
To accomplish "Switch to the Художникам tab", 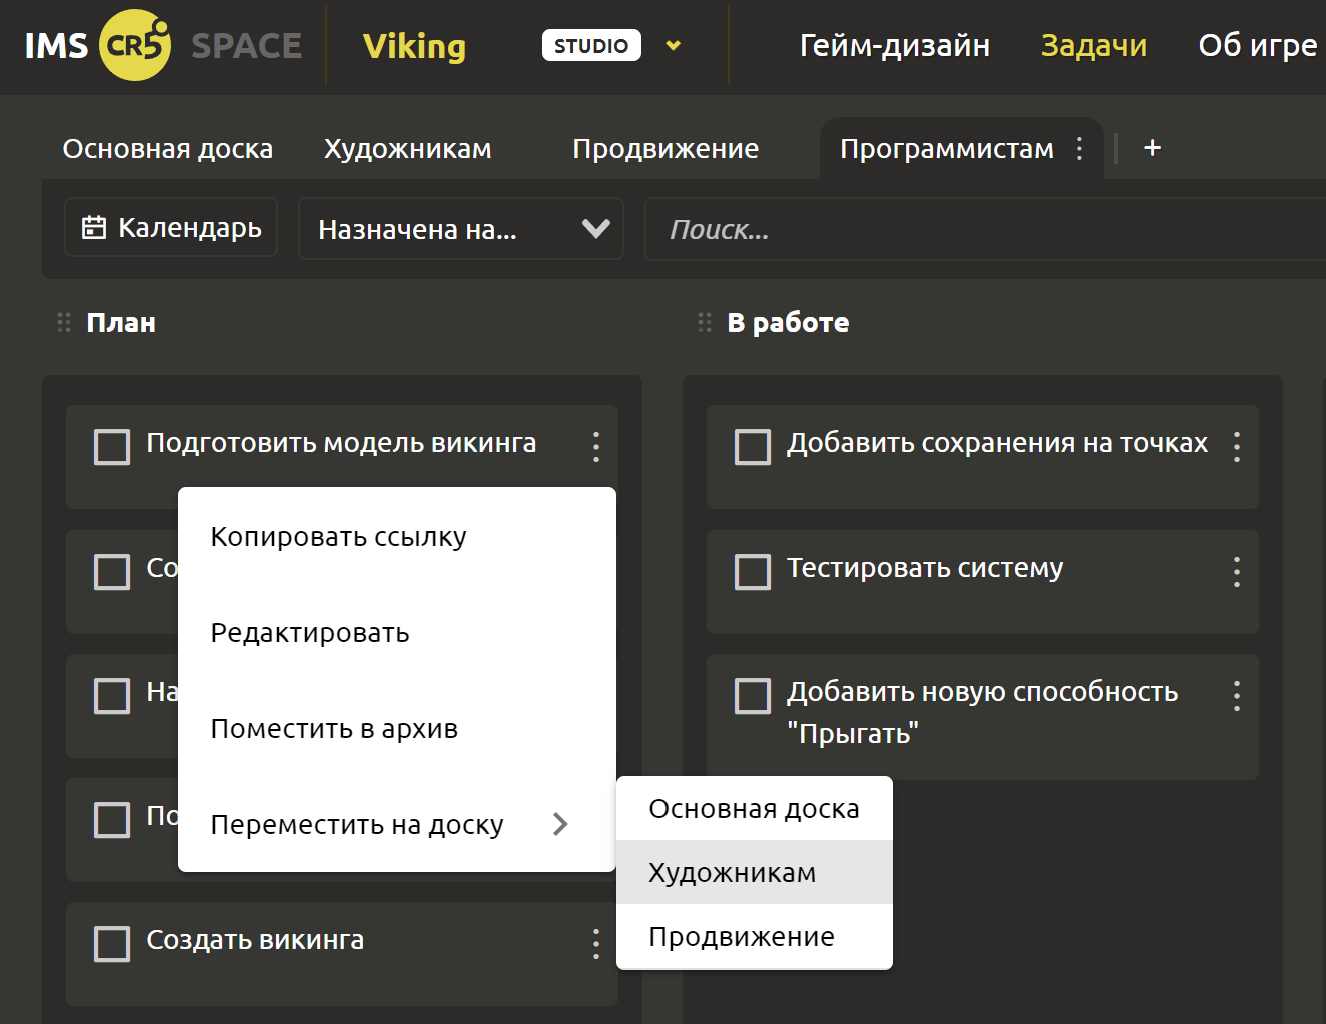I will point(408,149).
